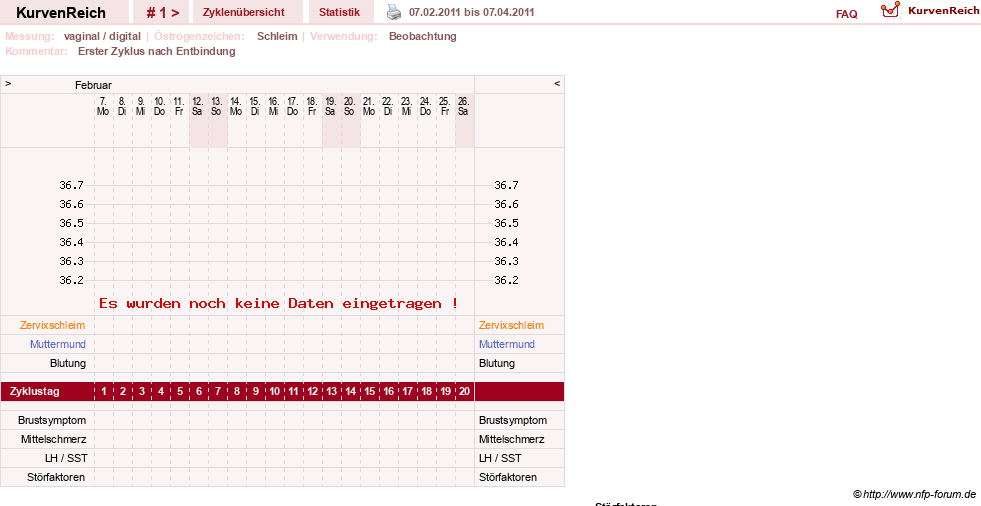
Task: Click the right Störfaktoren label
Action: pos(508,477)
